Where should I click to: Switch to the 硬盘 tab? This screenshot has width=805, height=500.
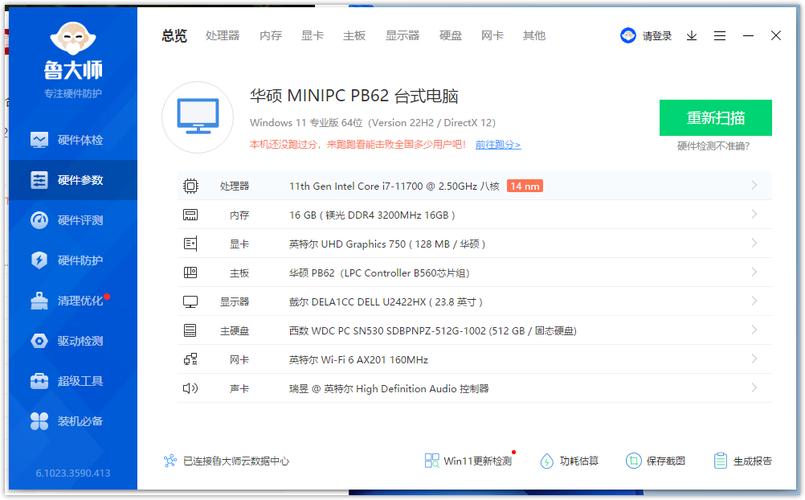(x=451, y=35)
